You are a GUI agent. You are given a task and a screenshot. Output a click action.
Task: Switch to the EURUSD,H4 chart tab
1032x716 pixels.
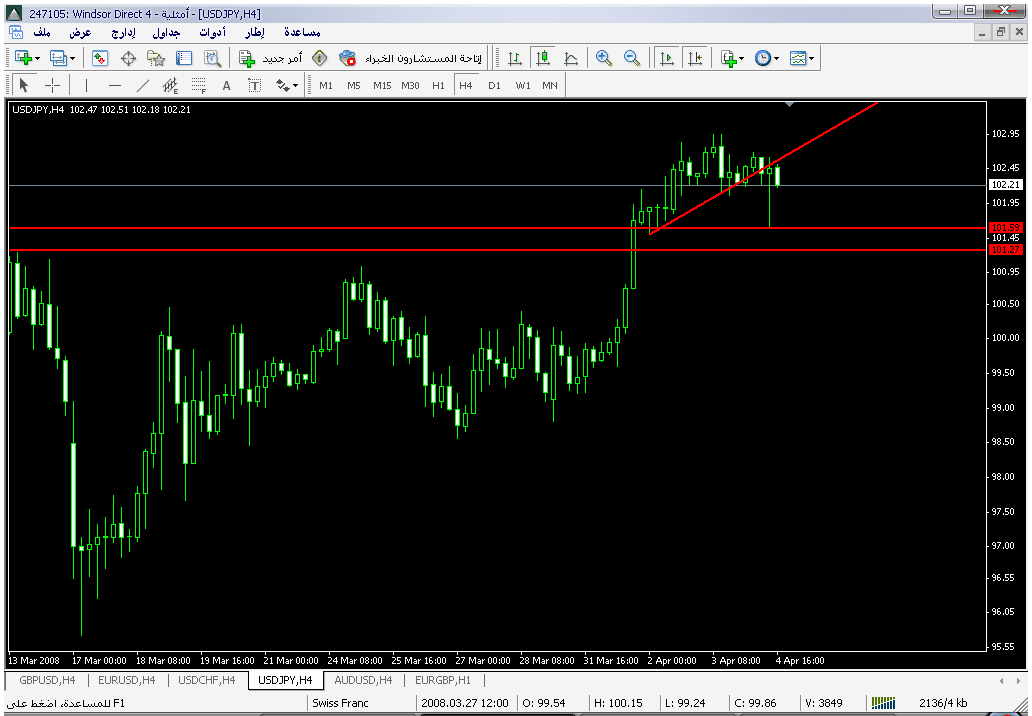126,680
